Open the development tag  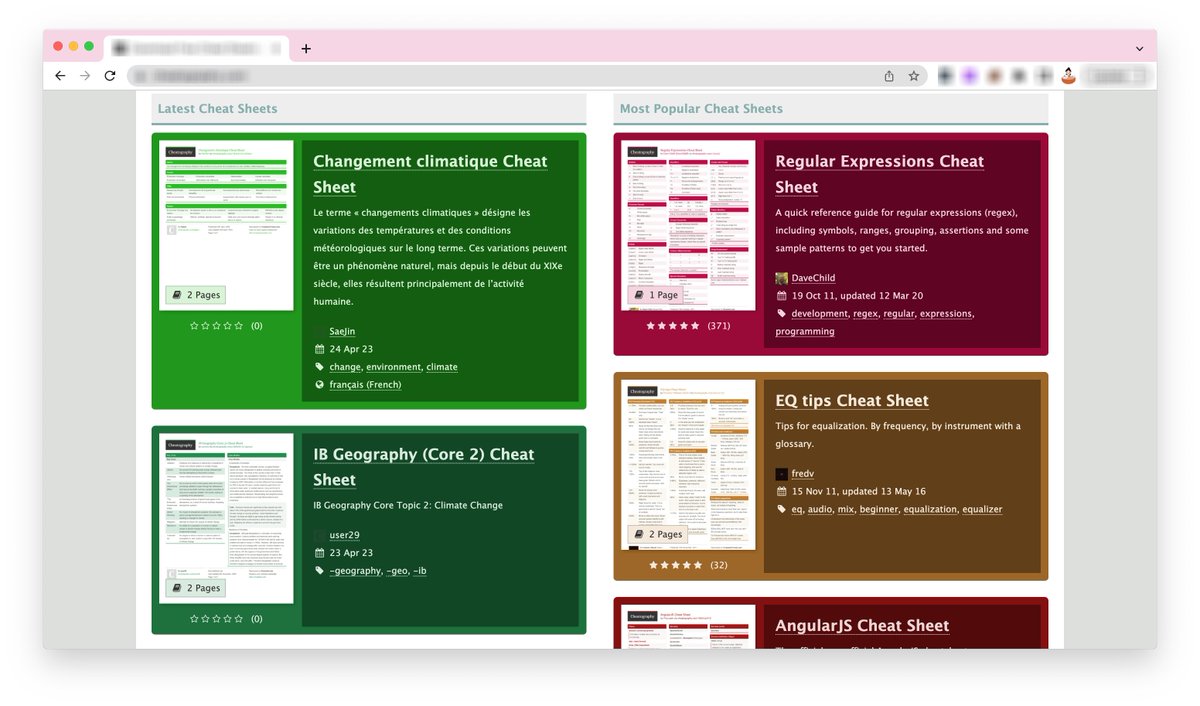tap(819, 314)
